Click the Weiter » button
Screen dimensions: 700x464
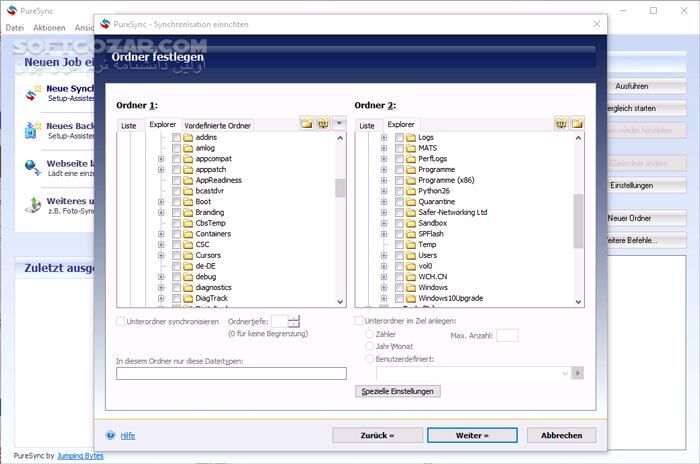click(472, 435)
